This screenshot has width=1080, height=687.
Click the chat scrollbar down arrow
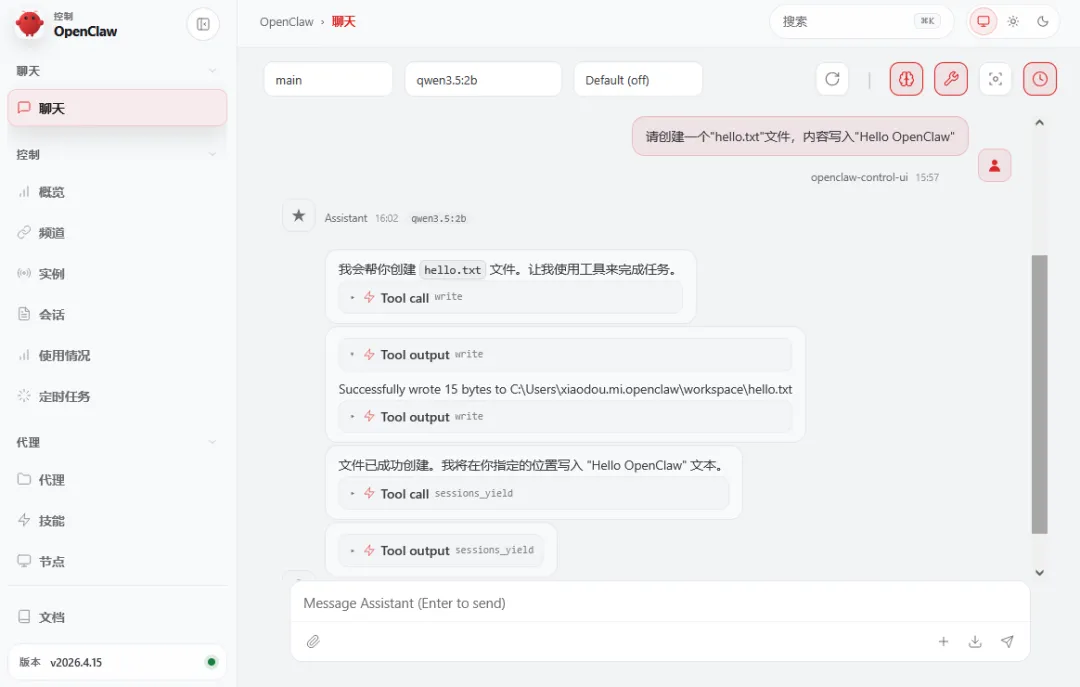tap(1039, 573)
